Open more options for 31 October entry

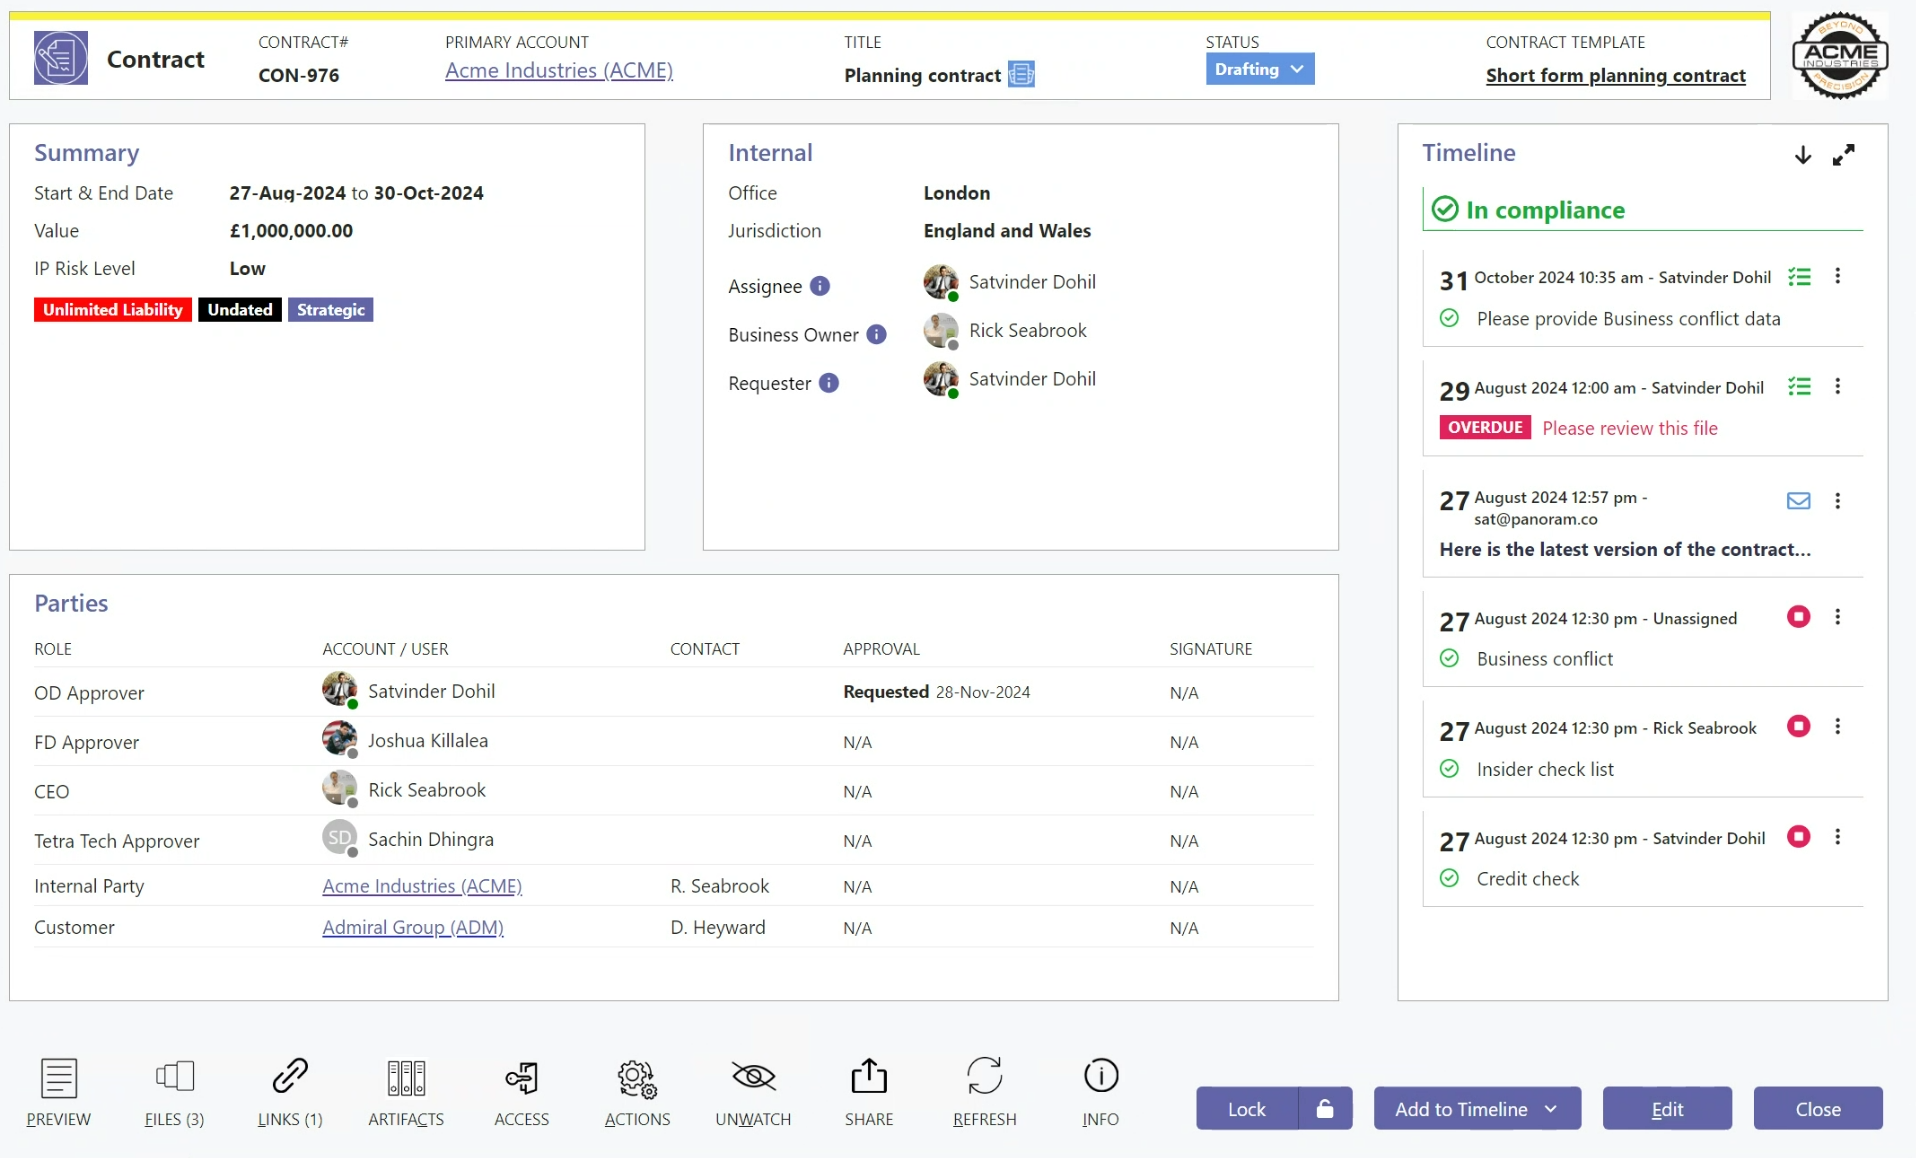(x=1837, y=277)
